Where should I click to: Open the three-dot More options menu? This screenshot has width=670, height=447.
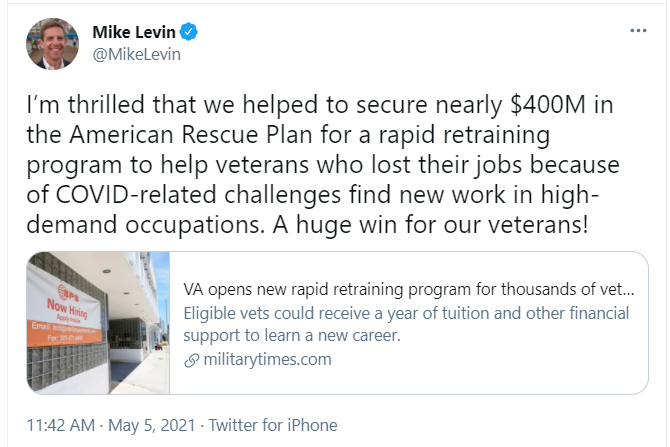click(638, 31)
